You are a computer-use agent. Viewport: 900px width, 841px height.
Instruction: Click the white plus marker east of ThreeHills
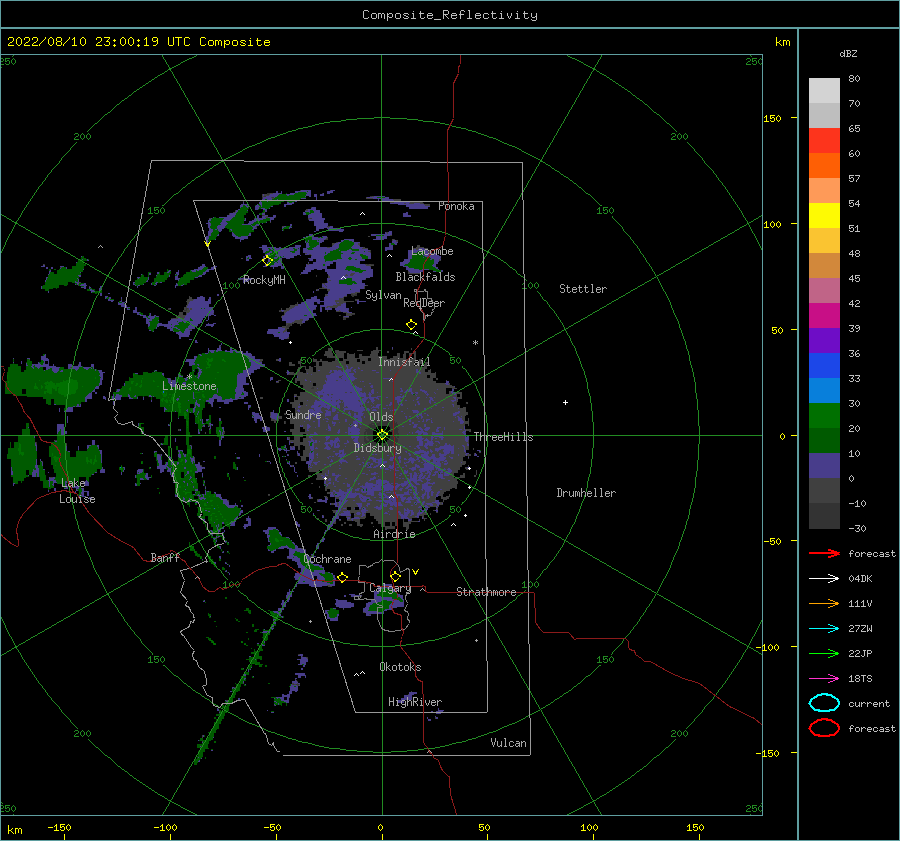565,402
